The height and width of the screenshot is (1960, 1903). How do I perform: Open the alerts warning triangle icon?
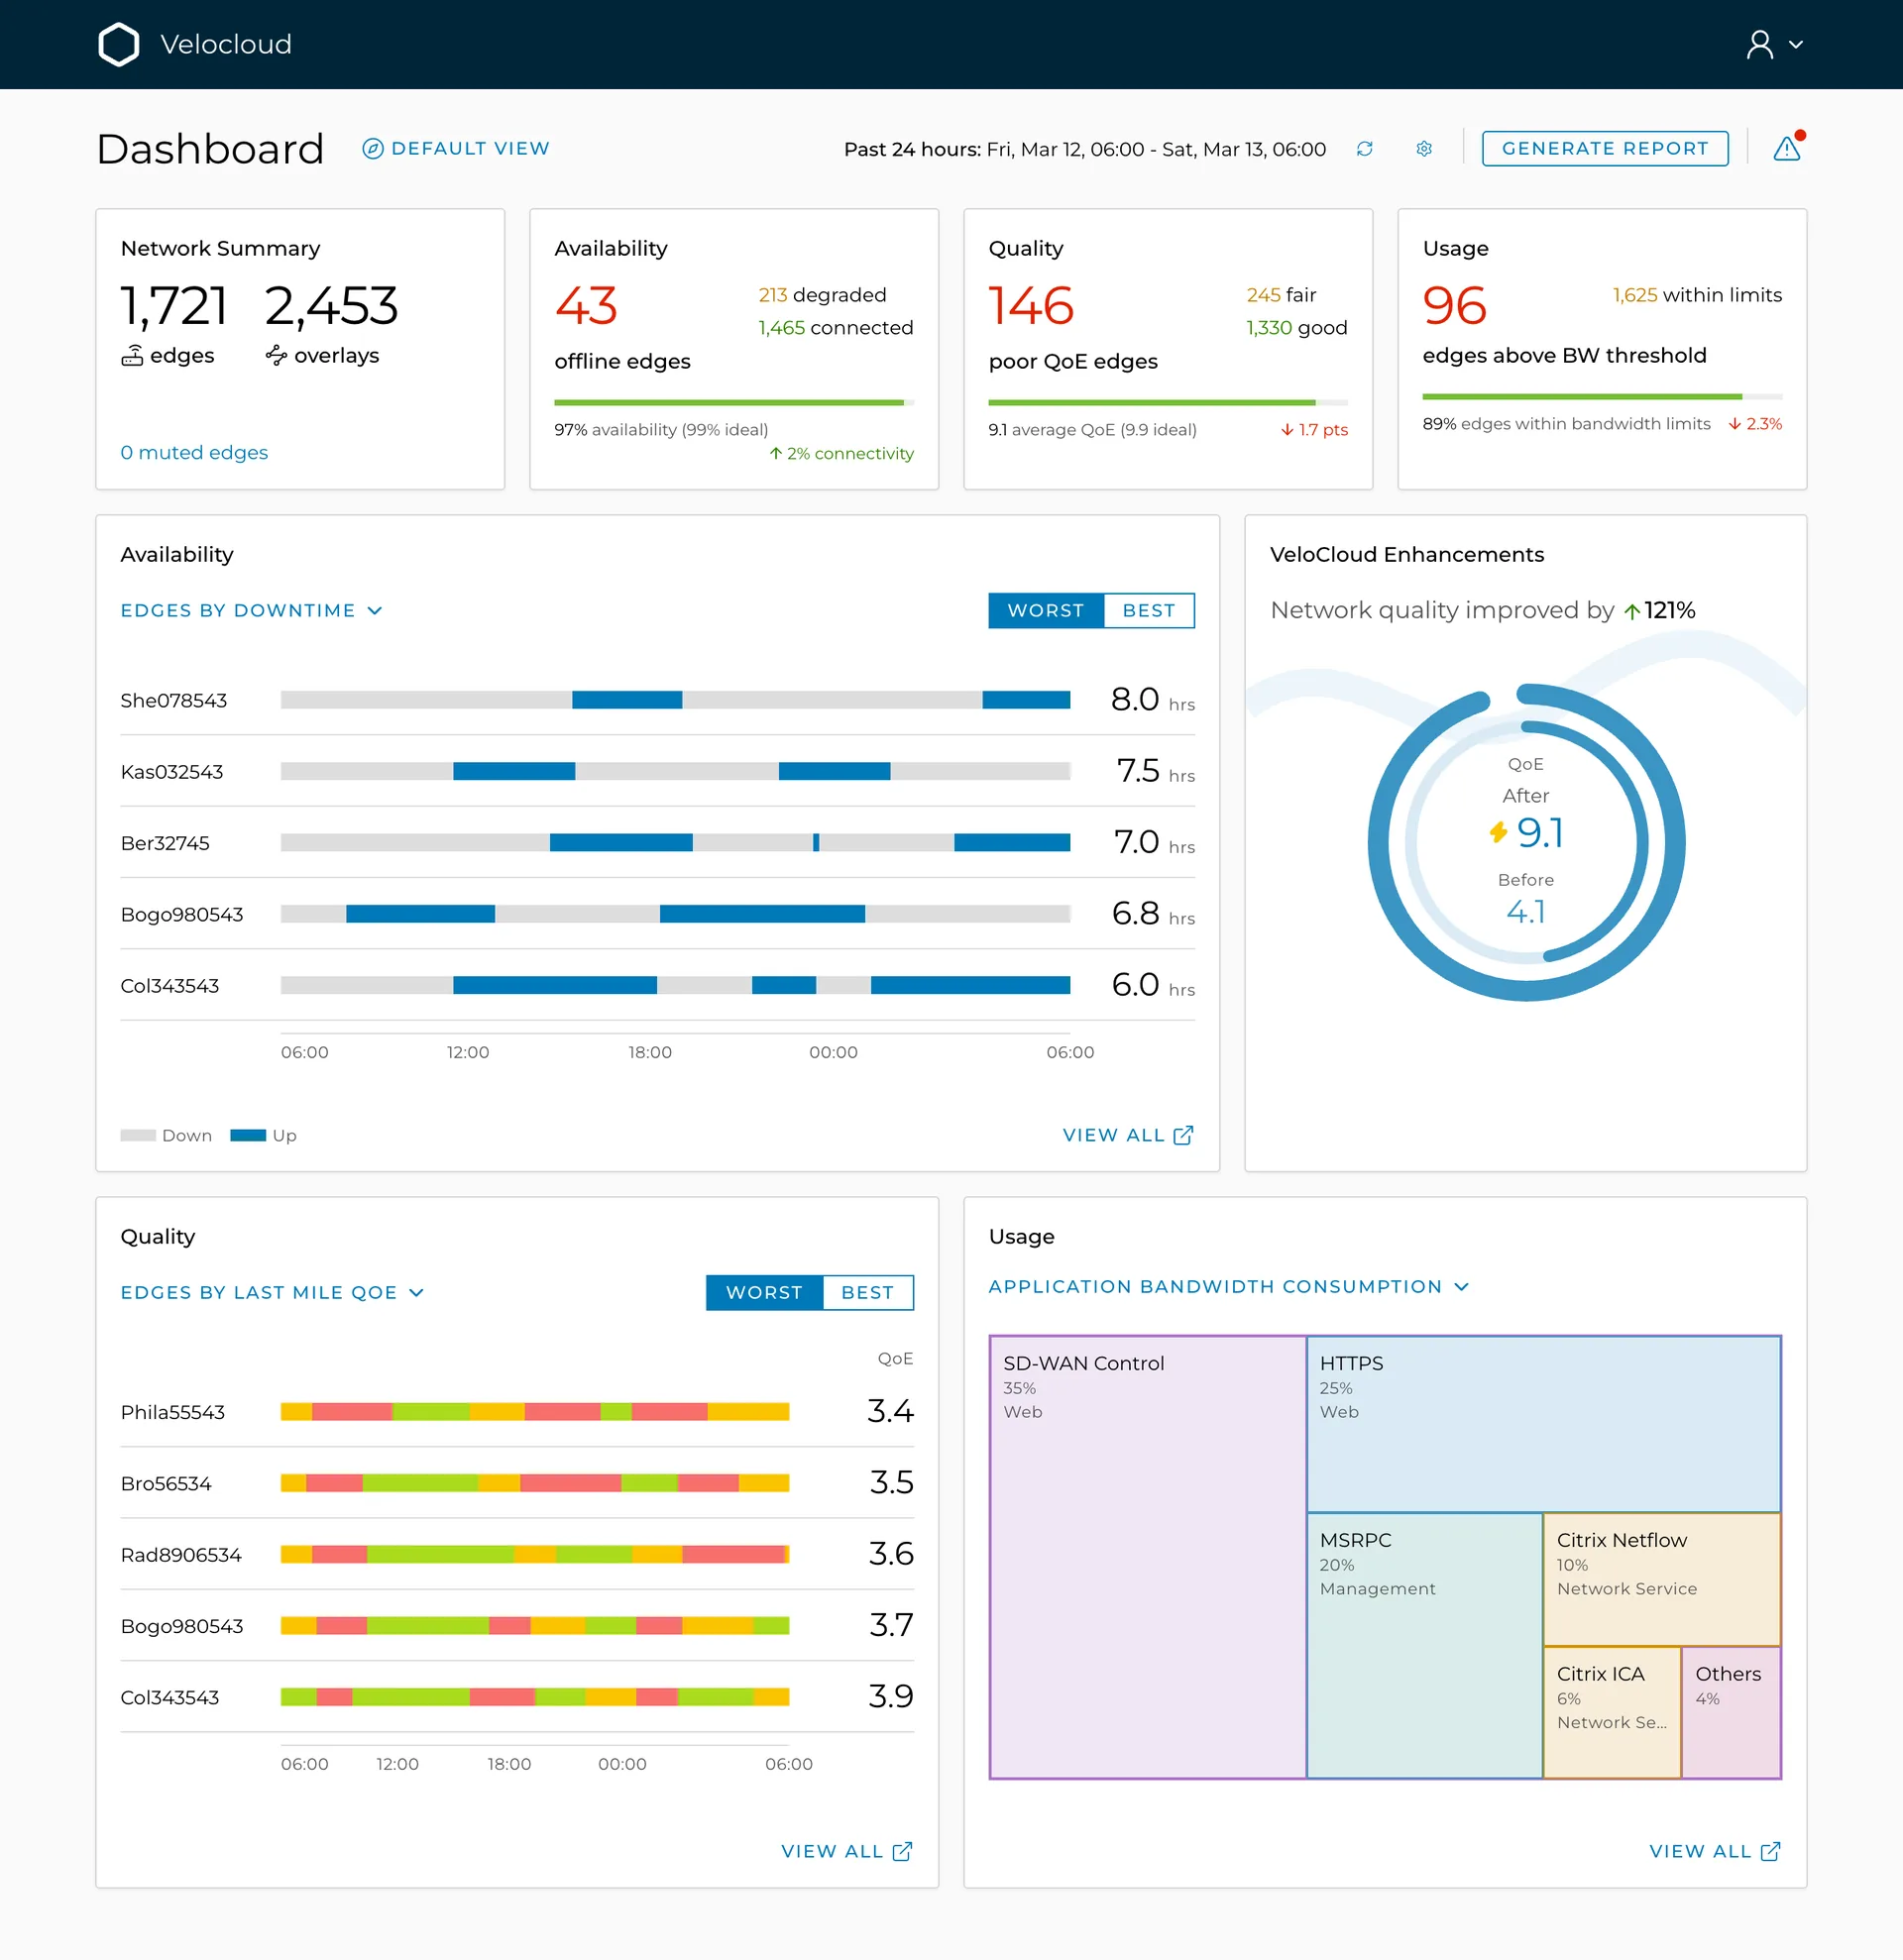(x=1787, y=148)
